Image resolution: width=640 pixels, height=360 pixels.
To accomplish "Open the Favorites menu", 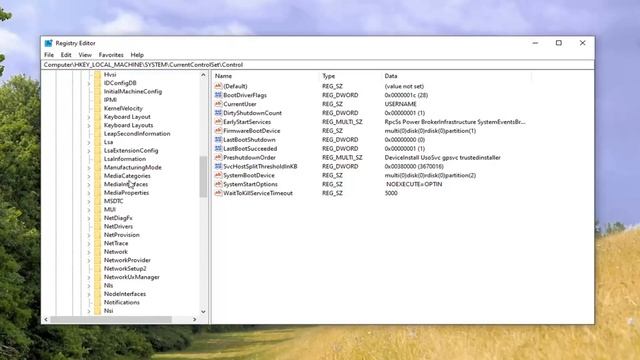I will 111,55.
